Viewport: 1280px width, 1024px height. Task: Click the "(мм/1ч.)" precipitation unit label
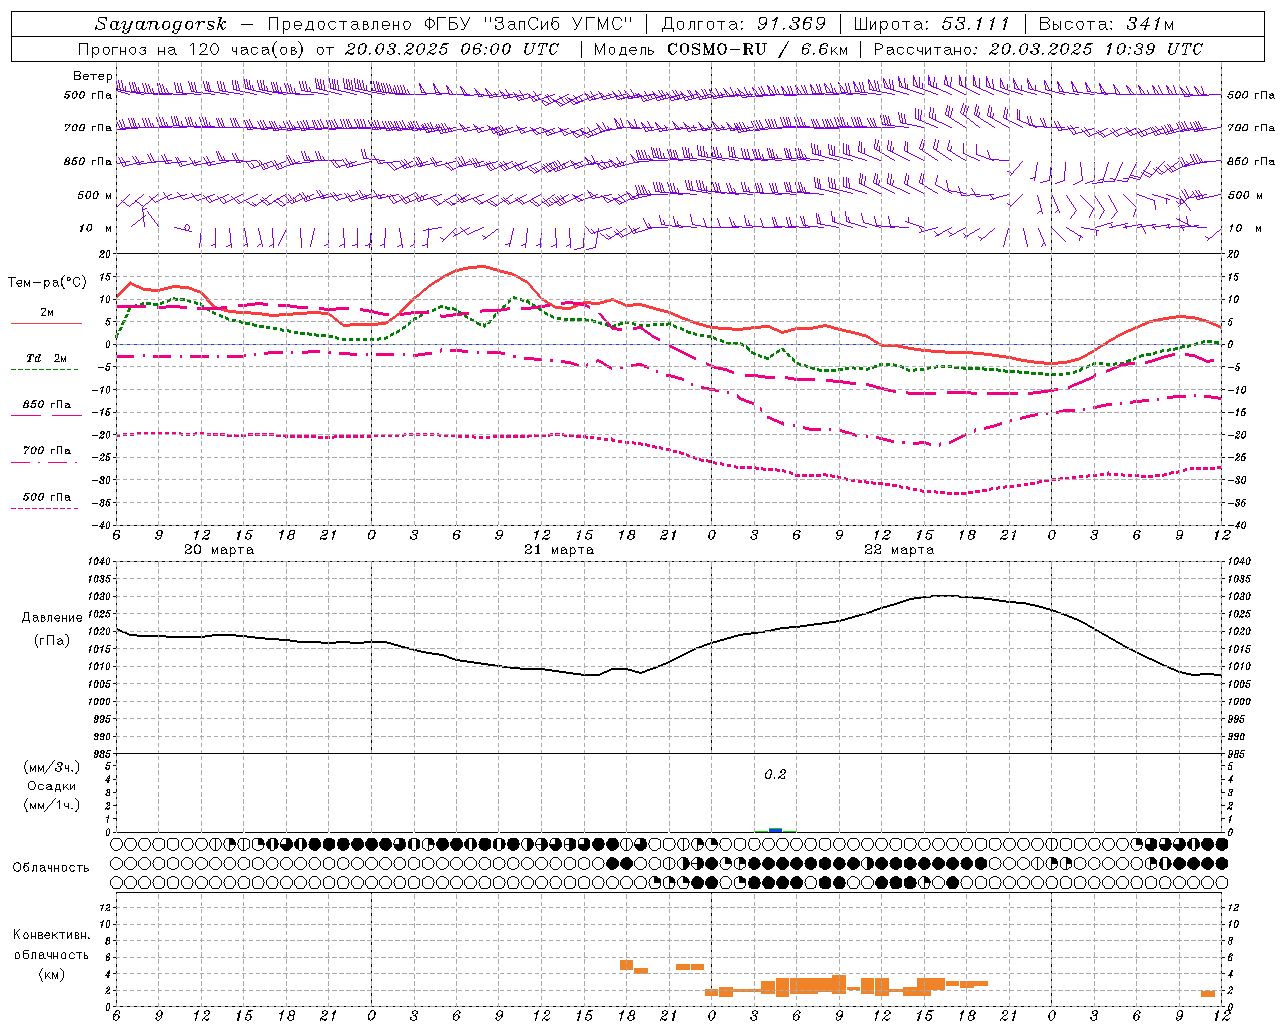coord(52,805)
